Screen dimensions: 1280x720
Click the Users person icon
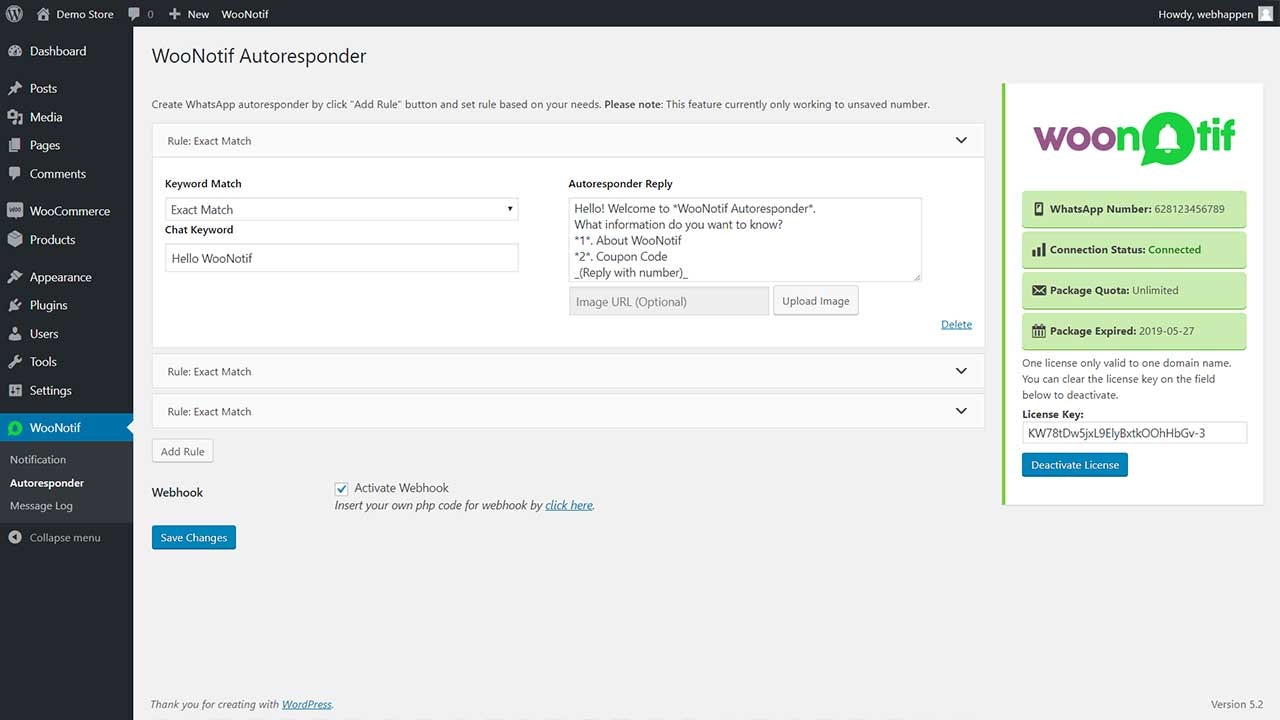[x=15, y=333]
